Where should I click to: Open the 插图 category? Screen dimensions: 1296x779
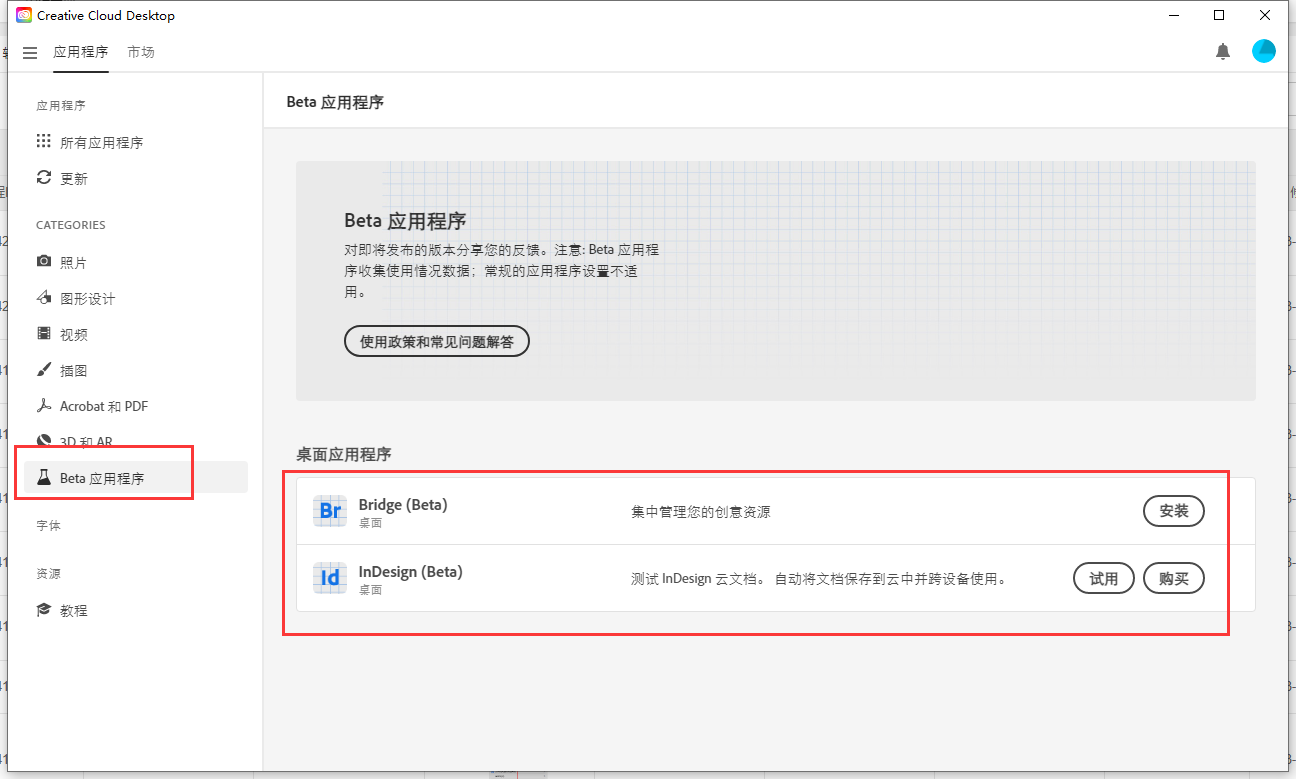74,371
